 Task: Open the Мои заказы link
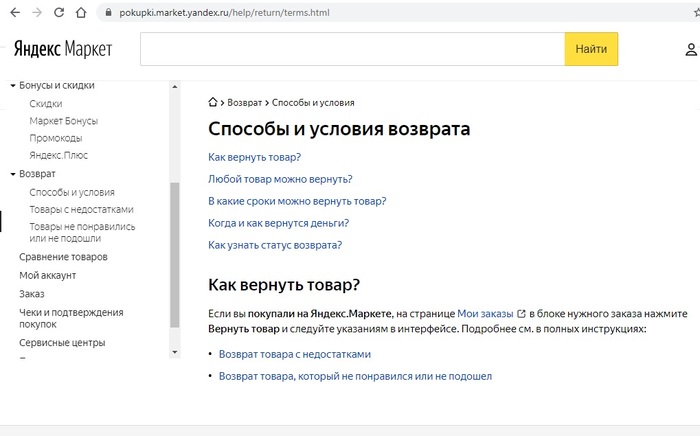(x=485, y=314)
